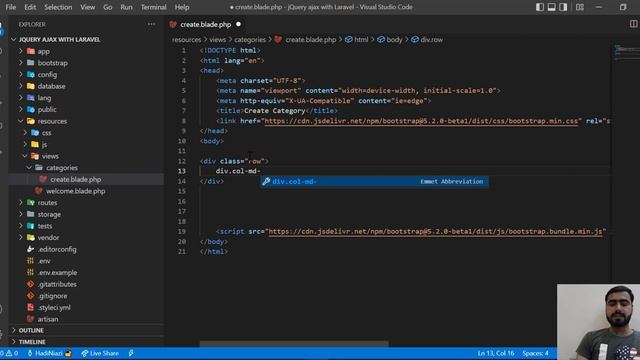Open Help menu
This screenshot has height=360, width=640.
pos(182,7)
